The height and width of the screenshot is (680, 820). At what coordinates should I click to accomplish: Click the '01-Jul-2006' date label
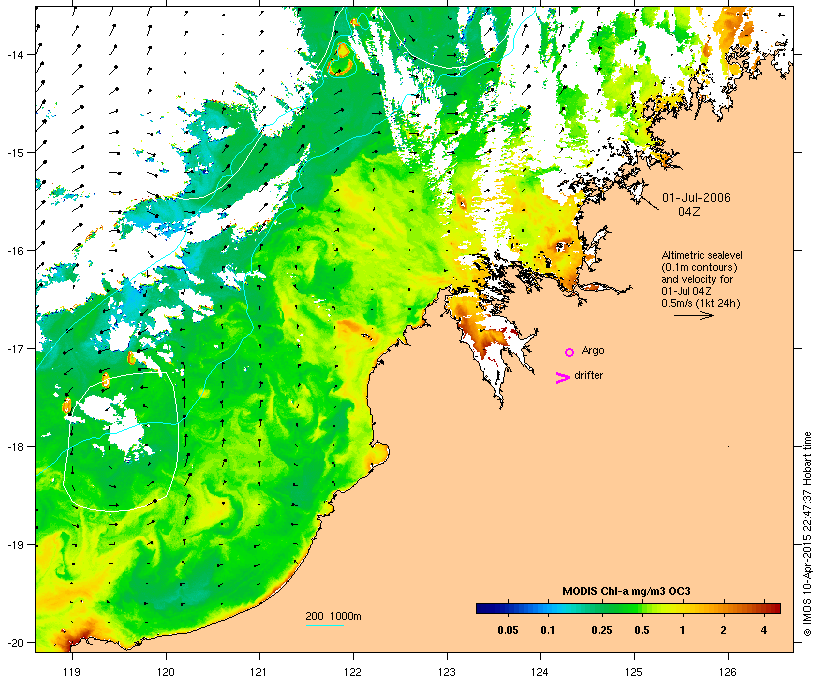(696, 198)
